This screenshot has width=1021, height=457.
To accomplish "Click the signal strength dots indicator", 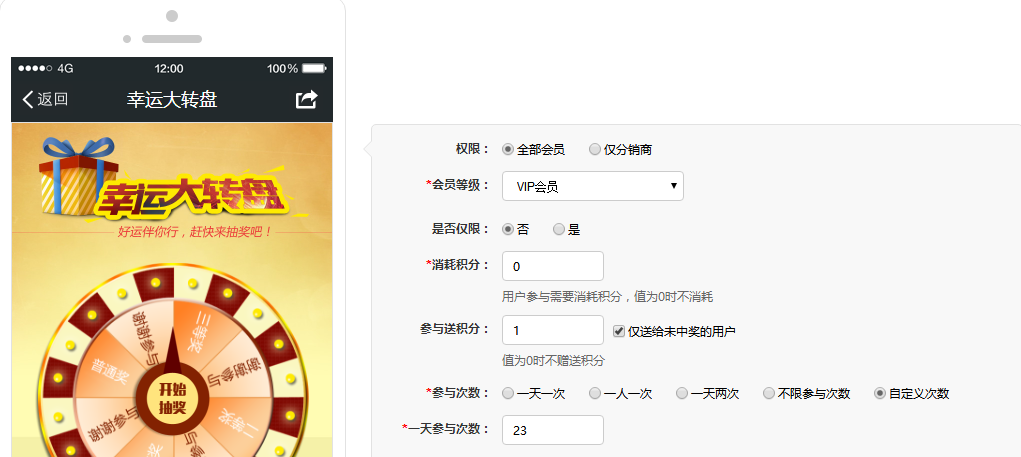I will pyautogui.click(x=35, y=68).
